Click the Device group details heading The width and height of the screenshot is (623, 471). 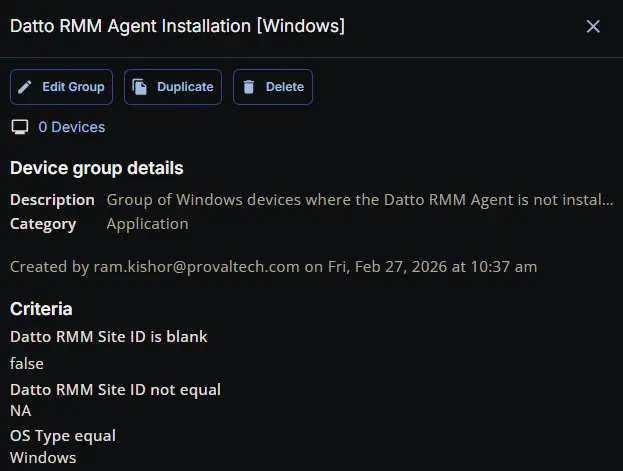coord(97,168)
